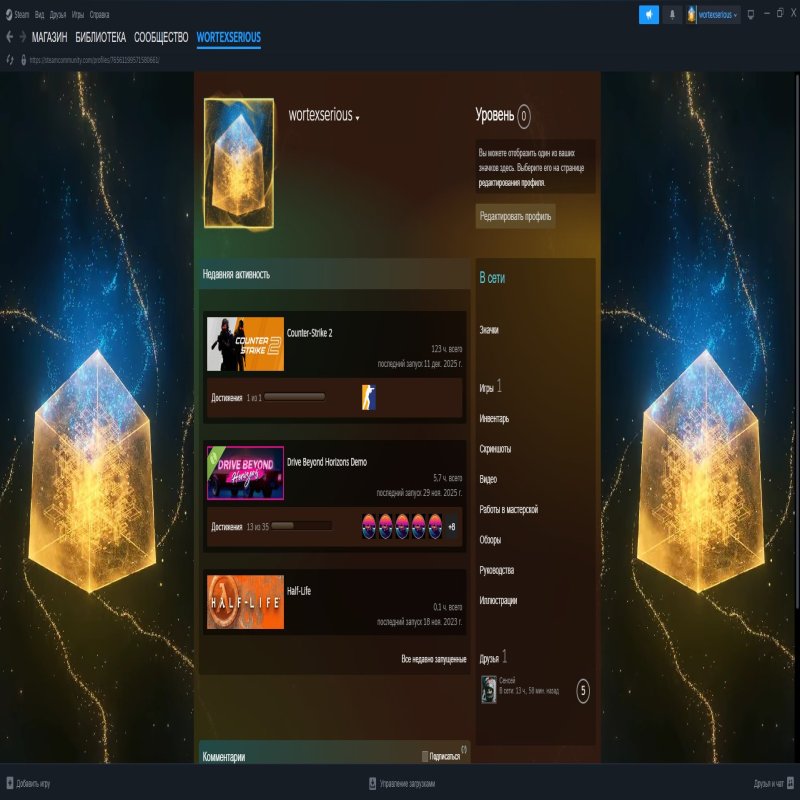This screenshot has width=800, height=800.
Task: Open the Вид menu
Action: tap(39, 15)
